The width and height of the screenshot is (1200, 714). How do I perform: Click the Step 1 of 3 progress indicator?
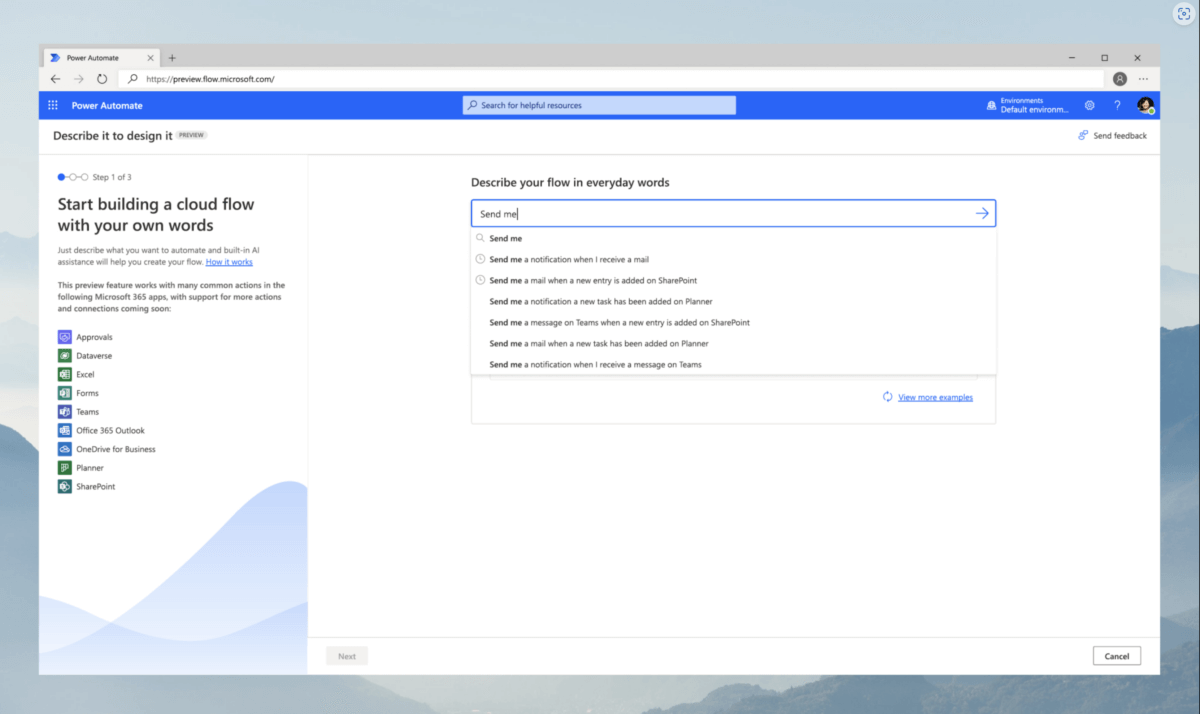[x=94, y=177]
